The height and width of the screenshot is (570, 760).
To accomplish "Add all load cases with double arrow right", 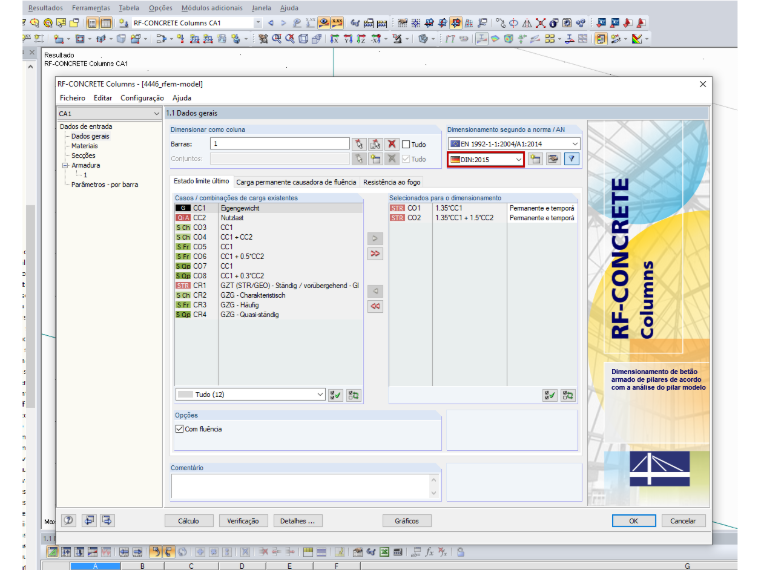I will coord(375,253).
